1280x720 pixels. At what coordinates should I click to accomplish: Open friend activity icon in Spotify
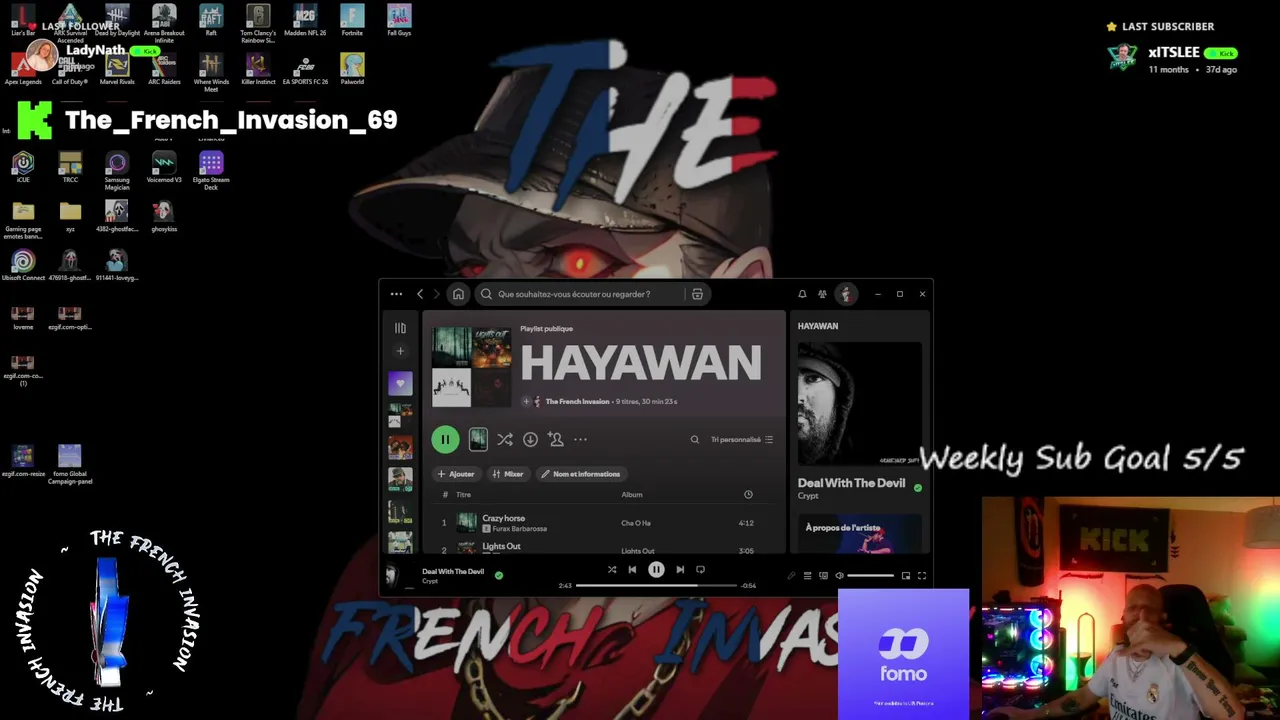[822, 294]
